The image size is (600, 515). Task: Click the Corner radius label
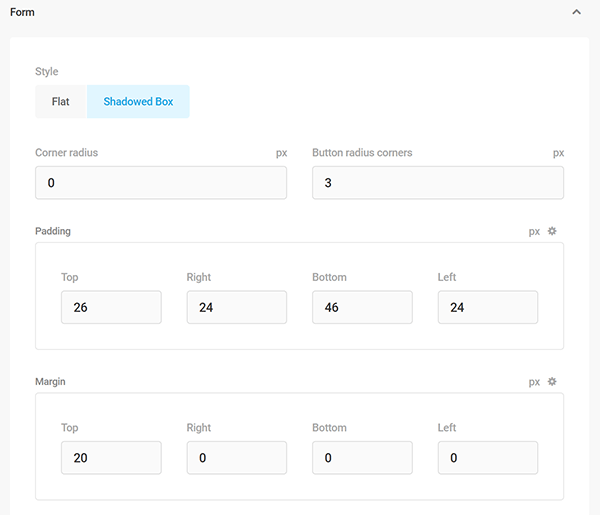click(x=67, y=153)
